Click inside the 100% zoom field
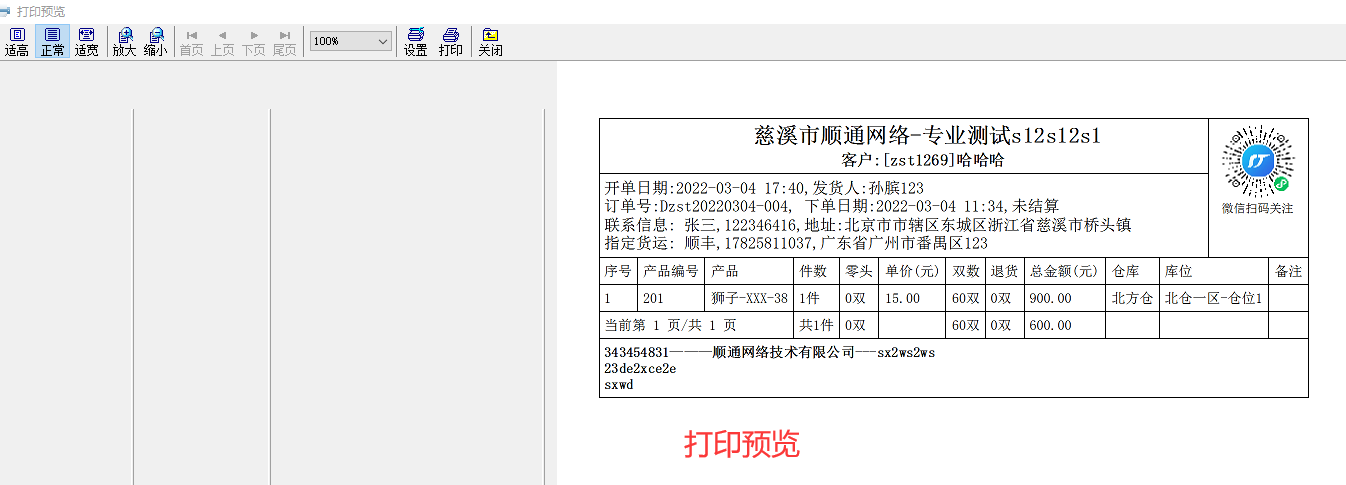1346x485 pixels. [x=340, y=41]
